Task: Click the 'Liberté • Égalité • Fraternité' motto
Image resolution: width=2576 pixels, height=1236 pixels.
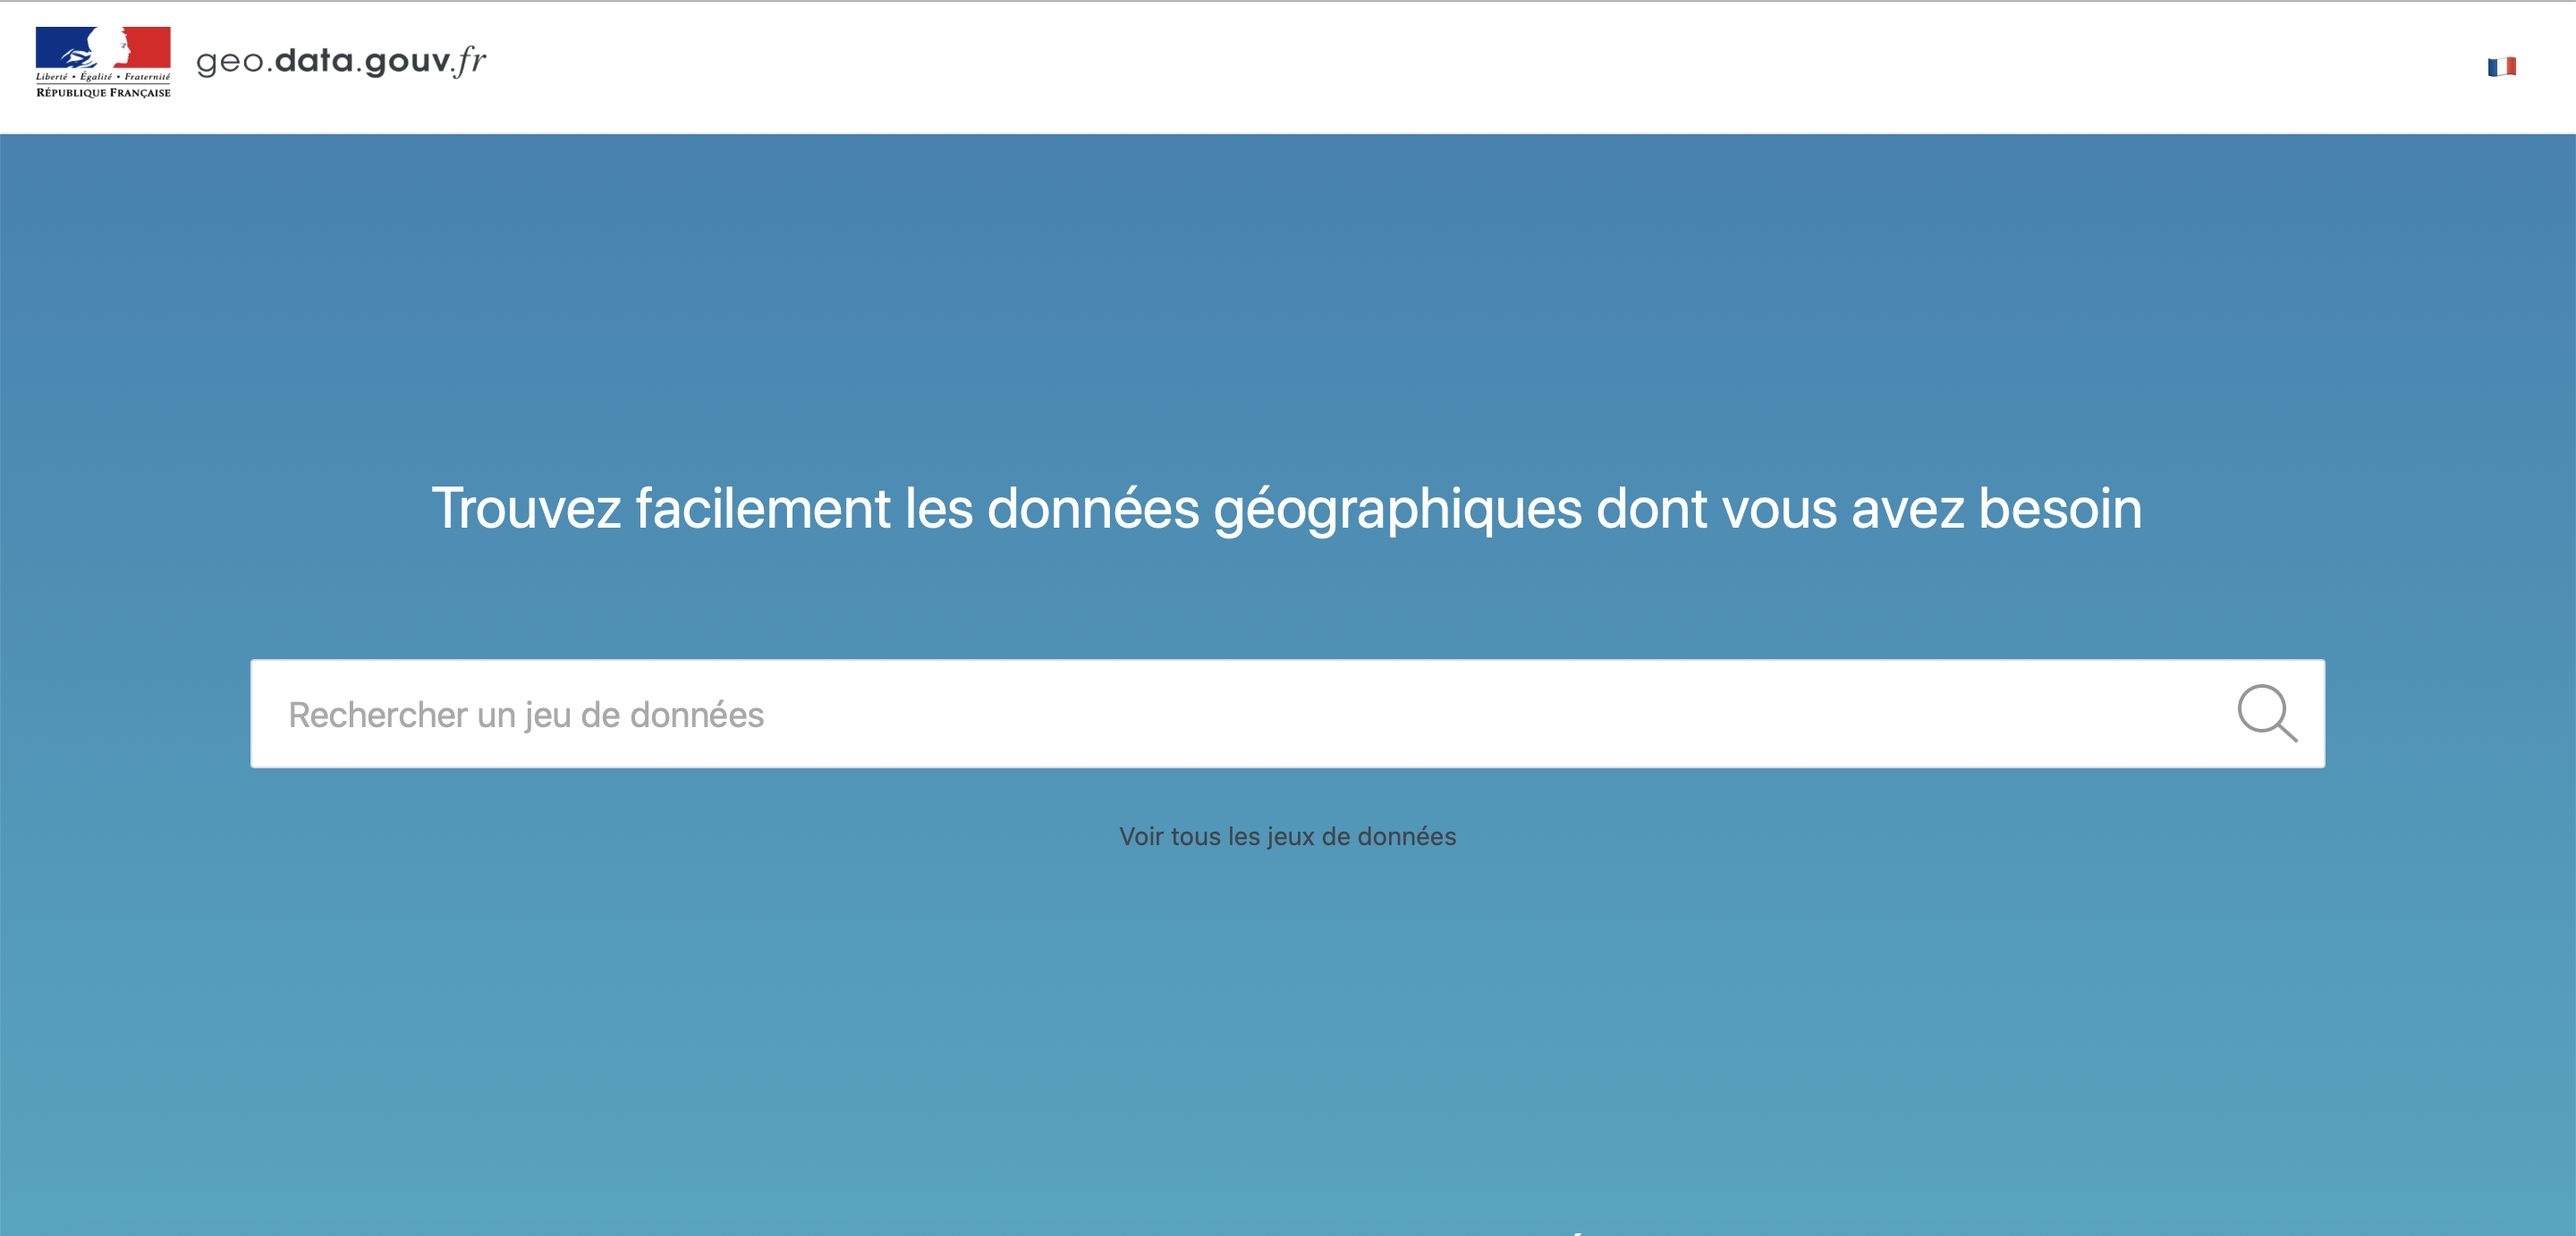Action: [103, 76]
